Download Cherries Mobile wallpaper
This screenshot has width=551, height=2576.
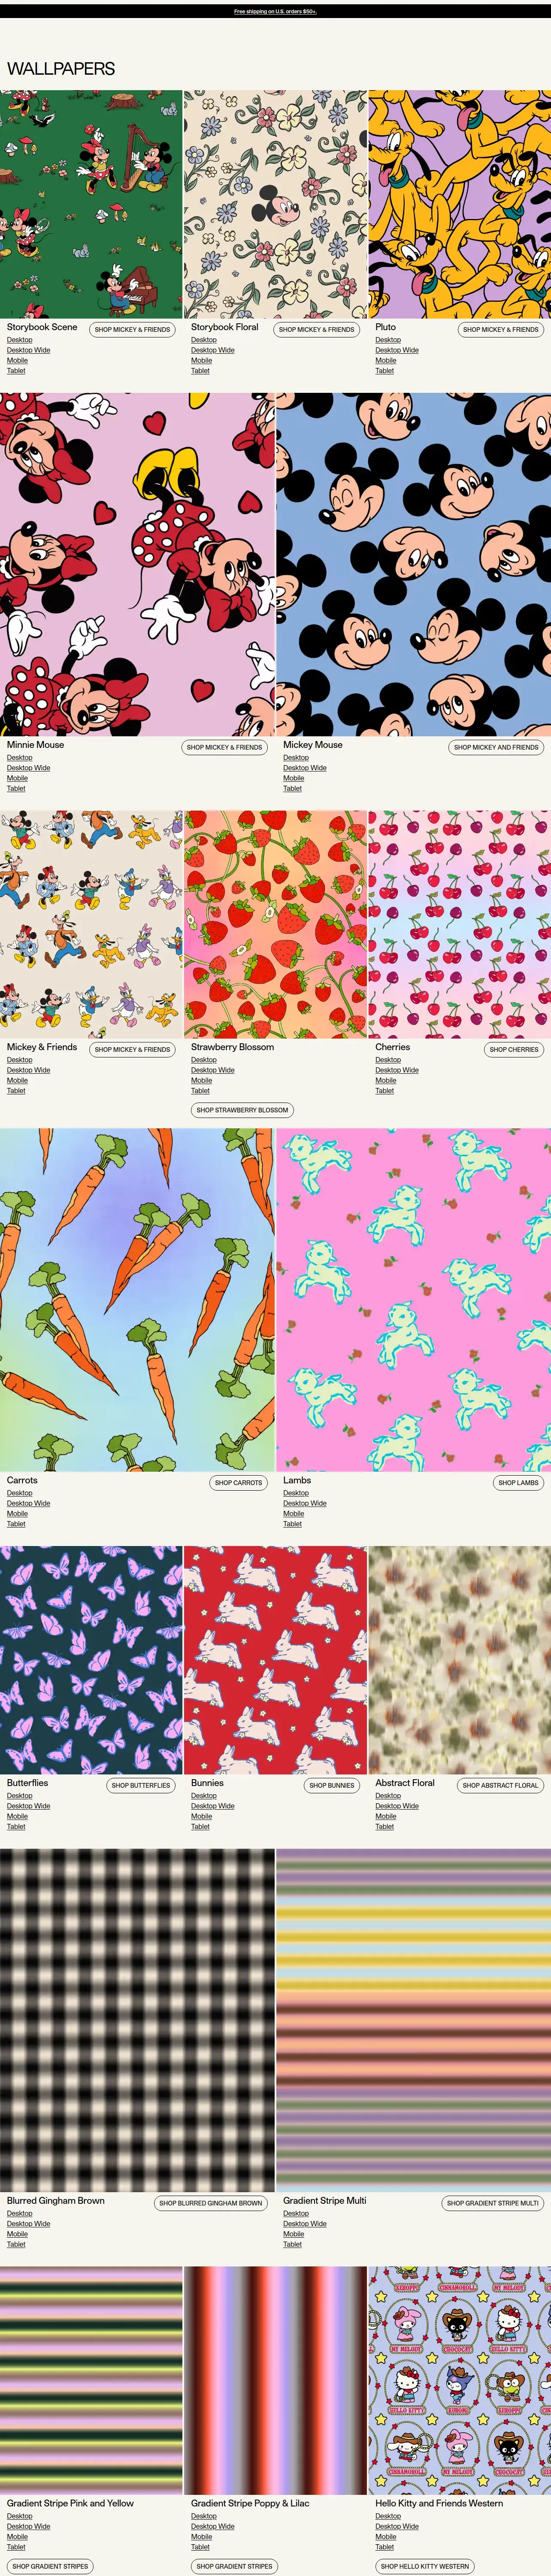click(385, 1080)
